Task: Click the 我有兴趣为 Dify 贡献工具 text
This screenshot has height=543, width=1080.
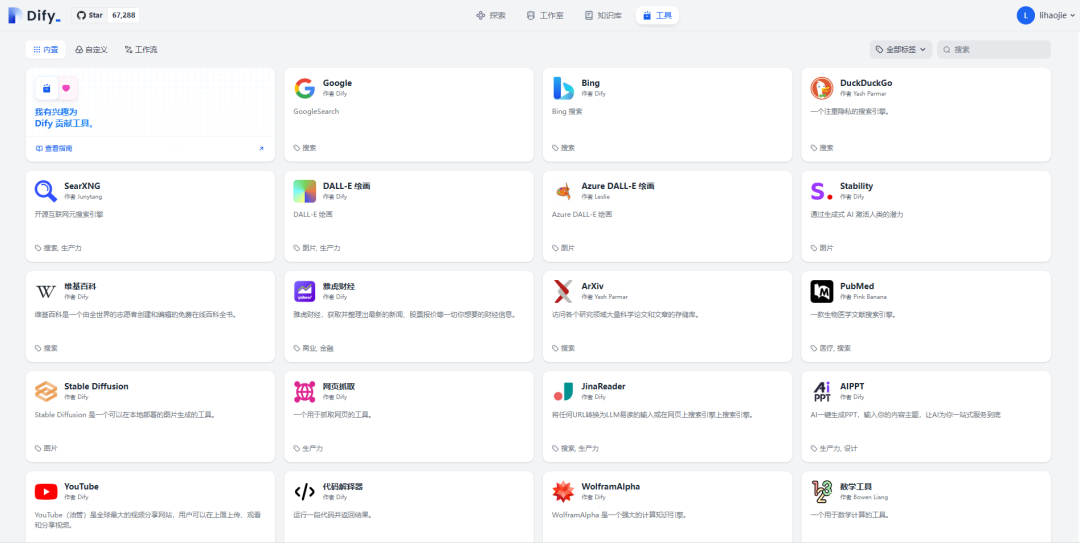Action: 64,118
